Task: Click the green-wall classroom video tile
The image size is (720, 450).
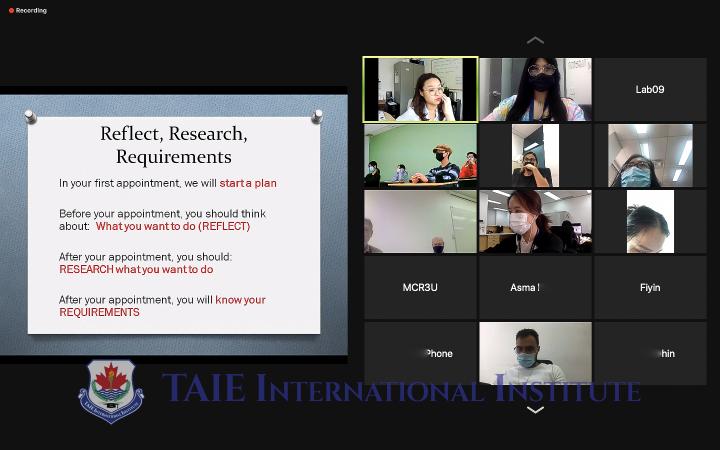Action: [420, 156]
